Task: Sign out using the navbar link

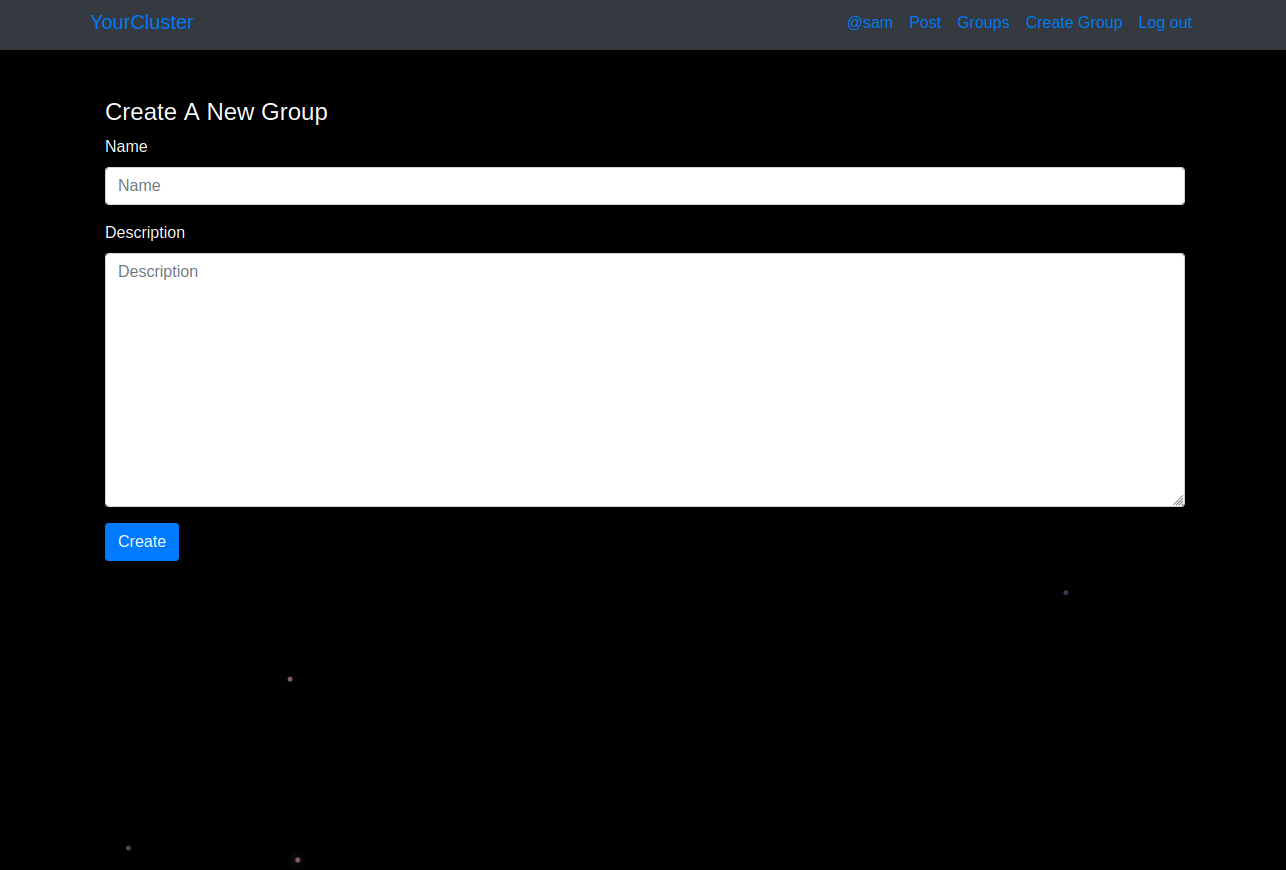Action: [x=1164, y=22]
